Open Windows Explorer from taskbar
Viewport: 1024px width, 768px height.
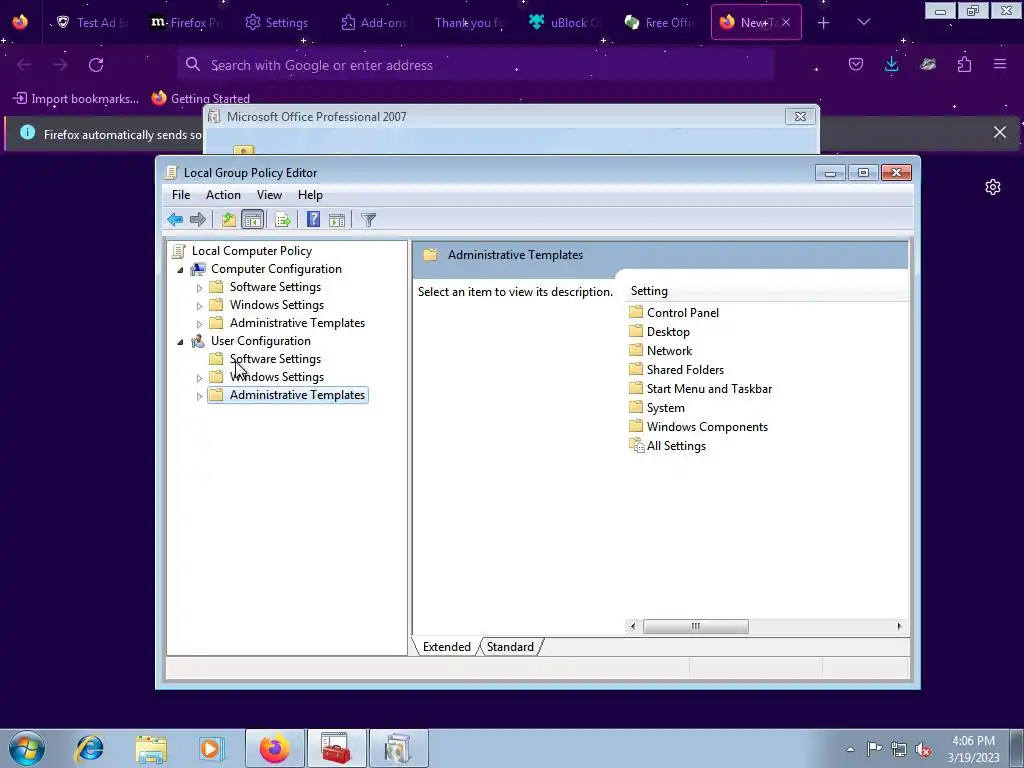pyautogui.click(x=151, y=748)
